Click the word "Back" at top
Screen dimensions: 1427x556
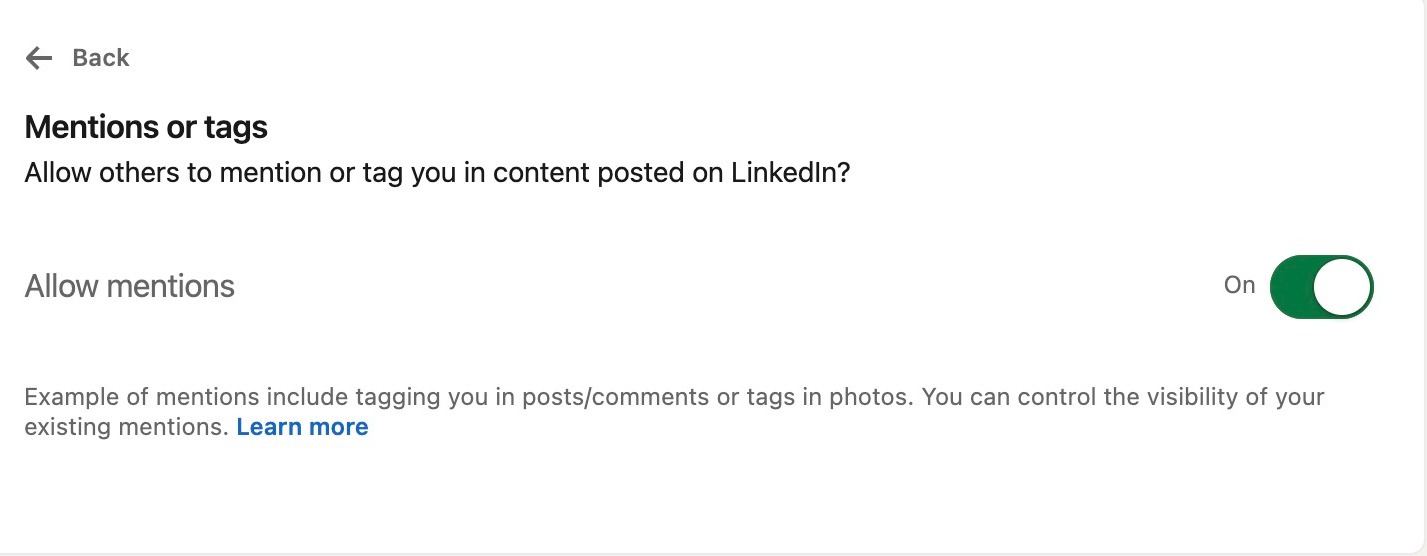tap(101, 58)
